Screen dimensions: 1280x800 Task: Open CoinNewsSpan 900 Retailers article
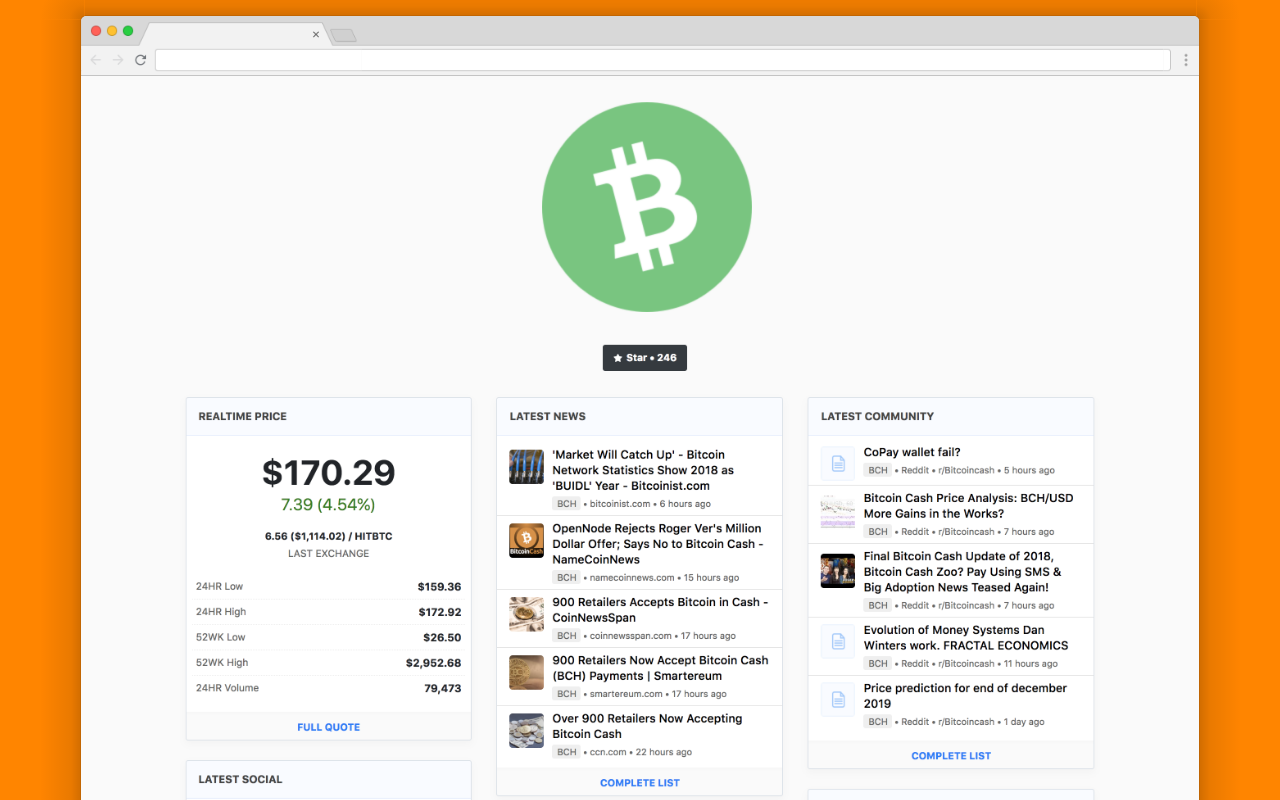point(660,610)
